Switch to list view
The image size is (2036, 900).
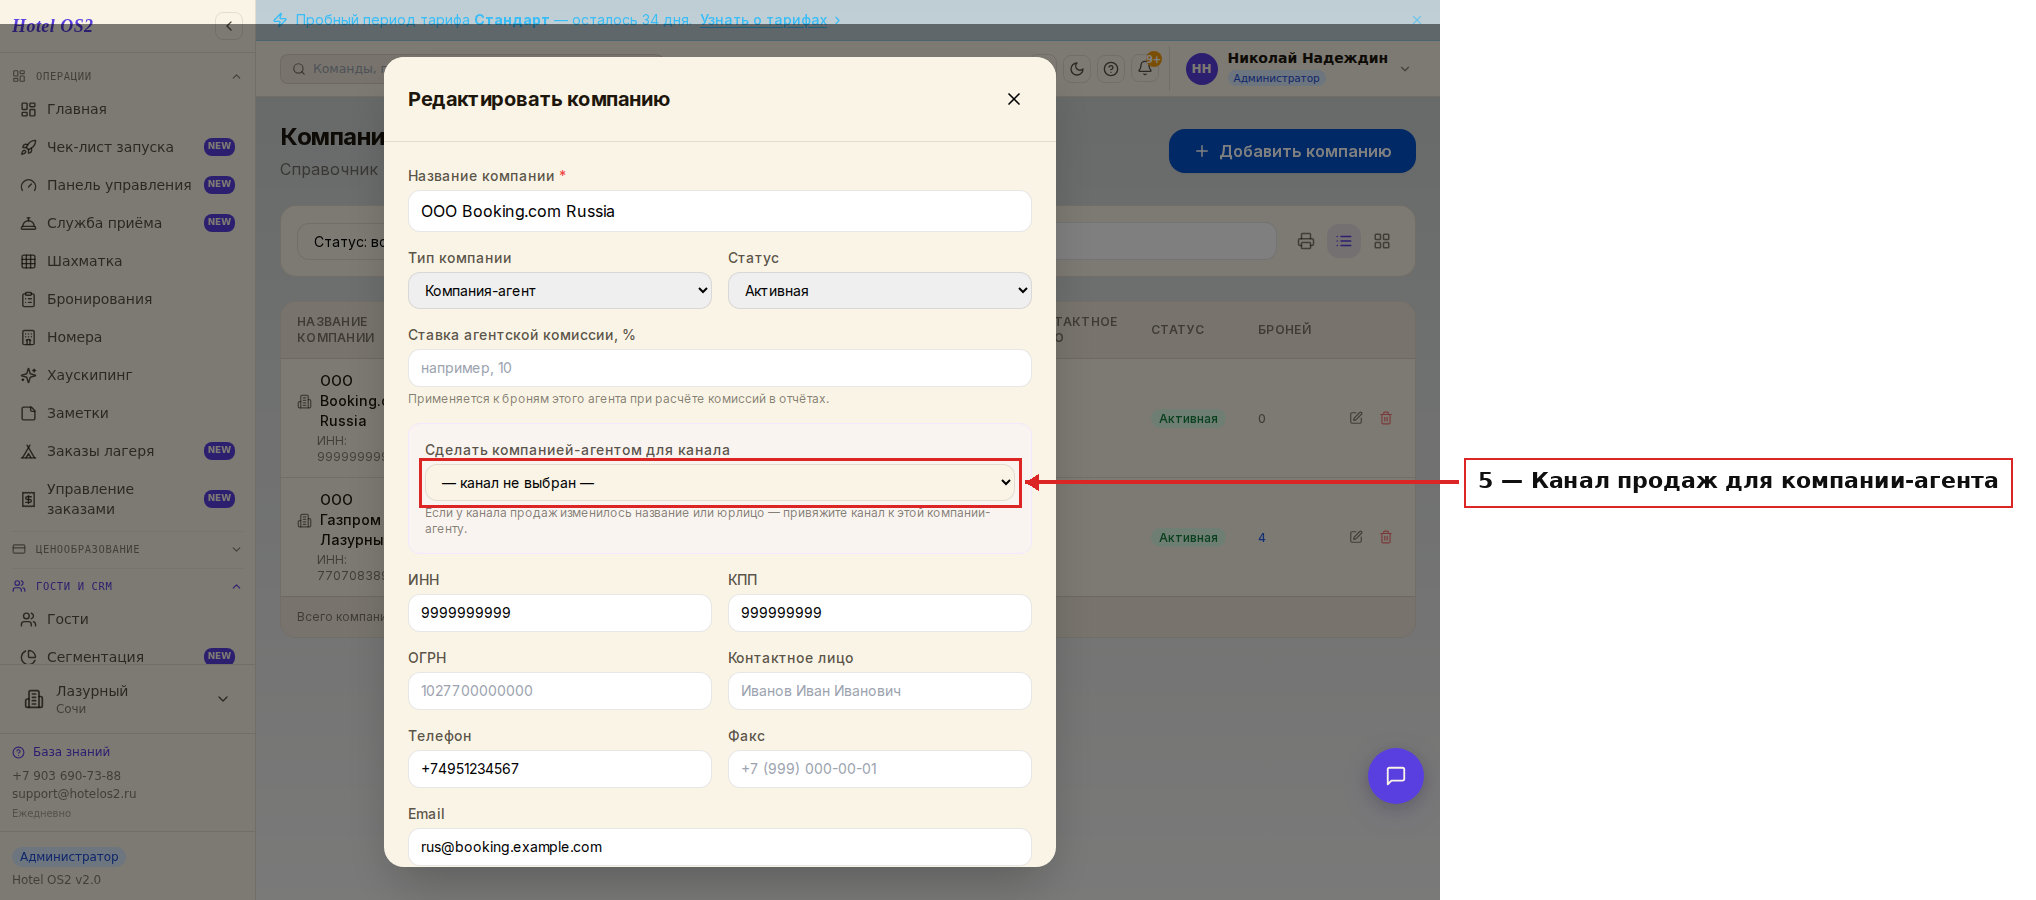pyautogui.click(x=1344, y=241)
